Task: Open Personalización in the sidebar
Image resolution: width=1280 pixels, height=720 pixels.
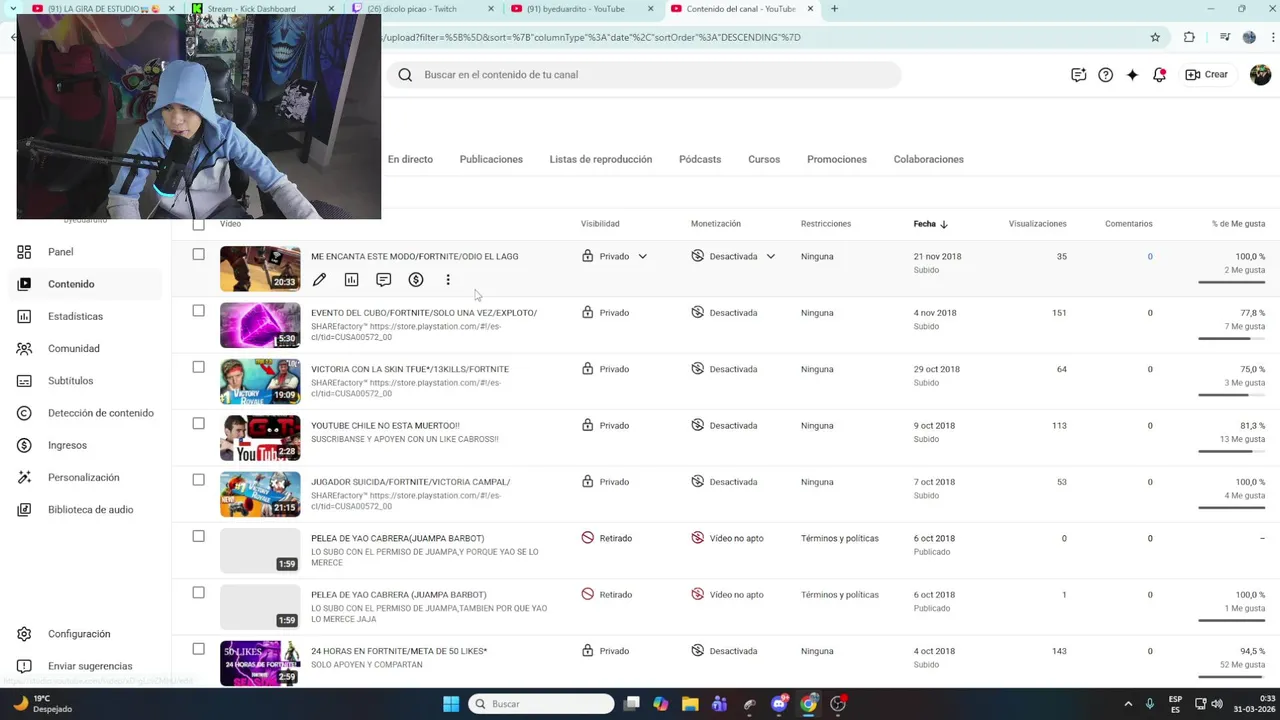Action: tap(83, 477)
